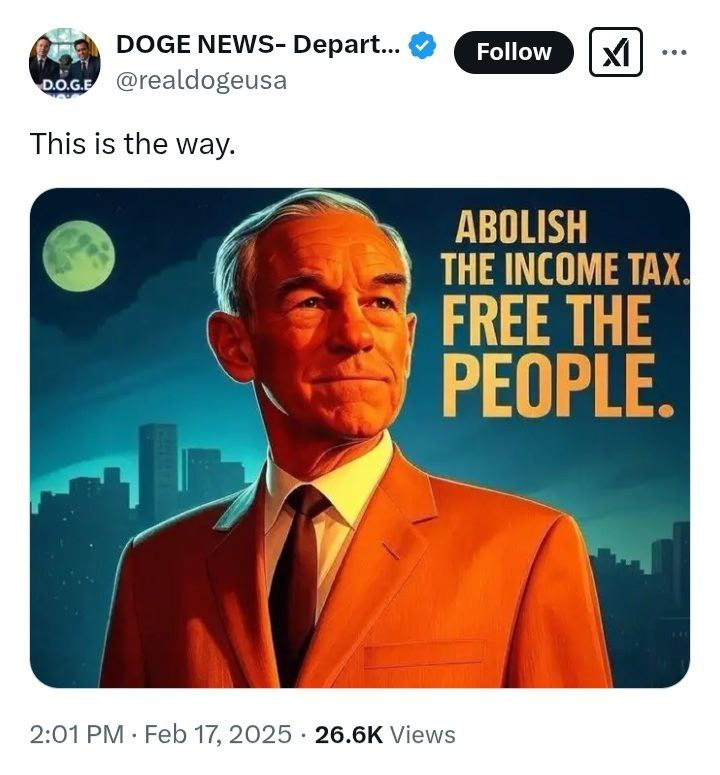Open the DOGE NEWS profile avatar
This screenshot has height=775, width=720.
pyautogui.click(x=64, y=63)
